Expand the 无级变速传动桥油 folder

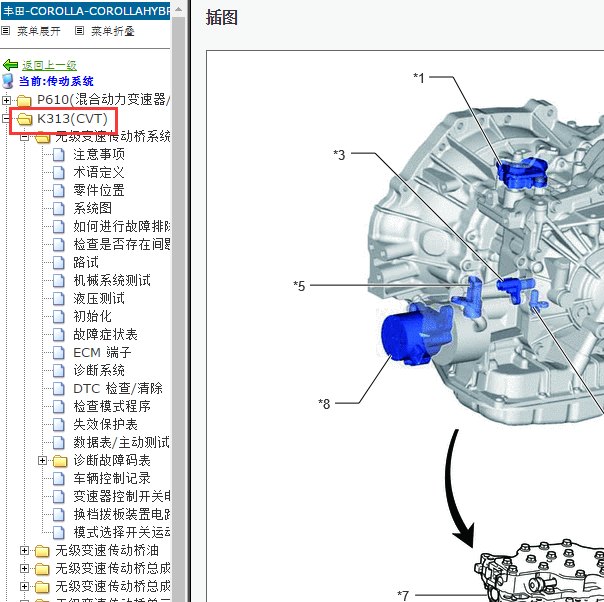pos(24,551)
